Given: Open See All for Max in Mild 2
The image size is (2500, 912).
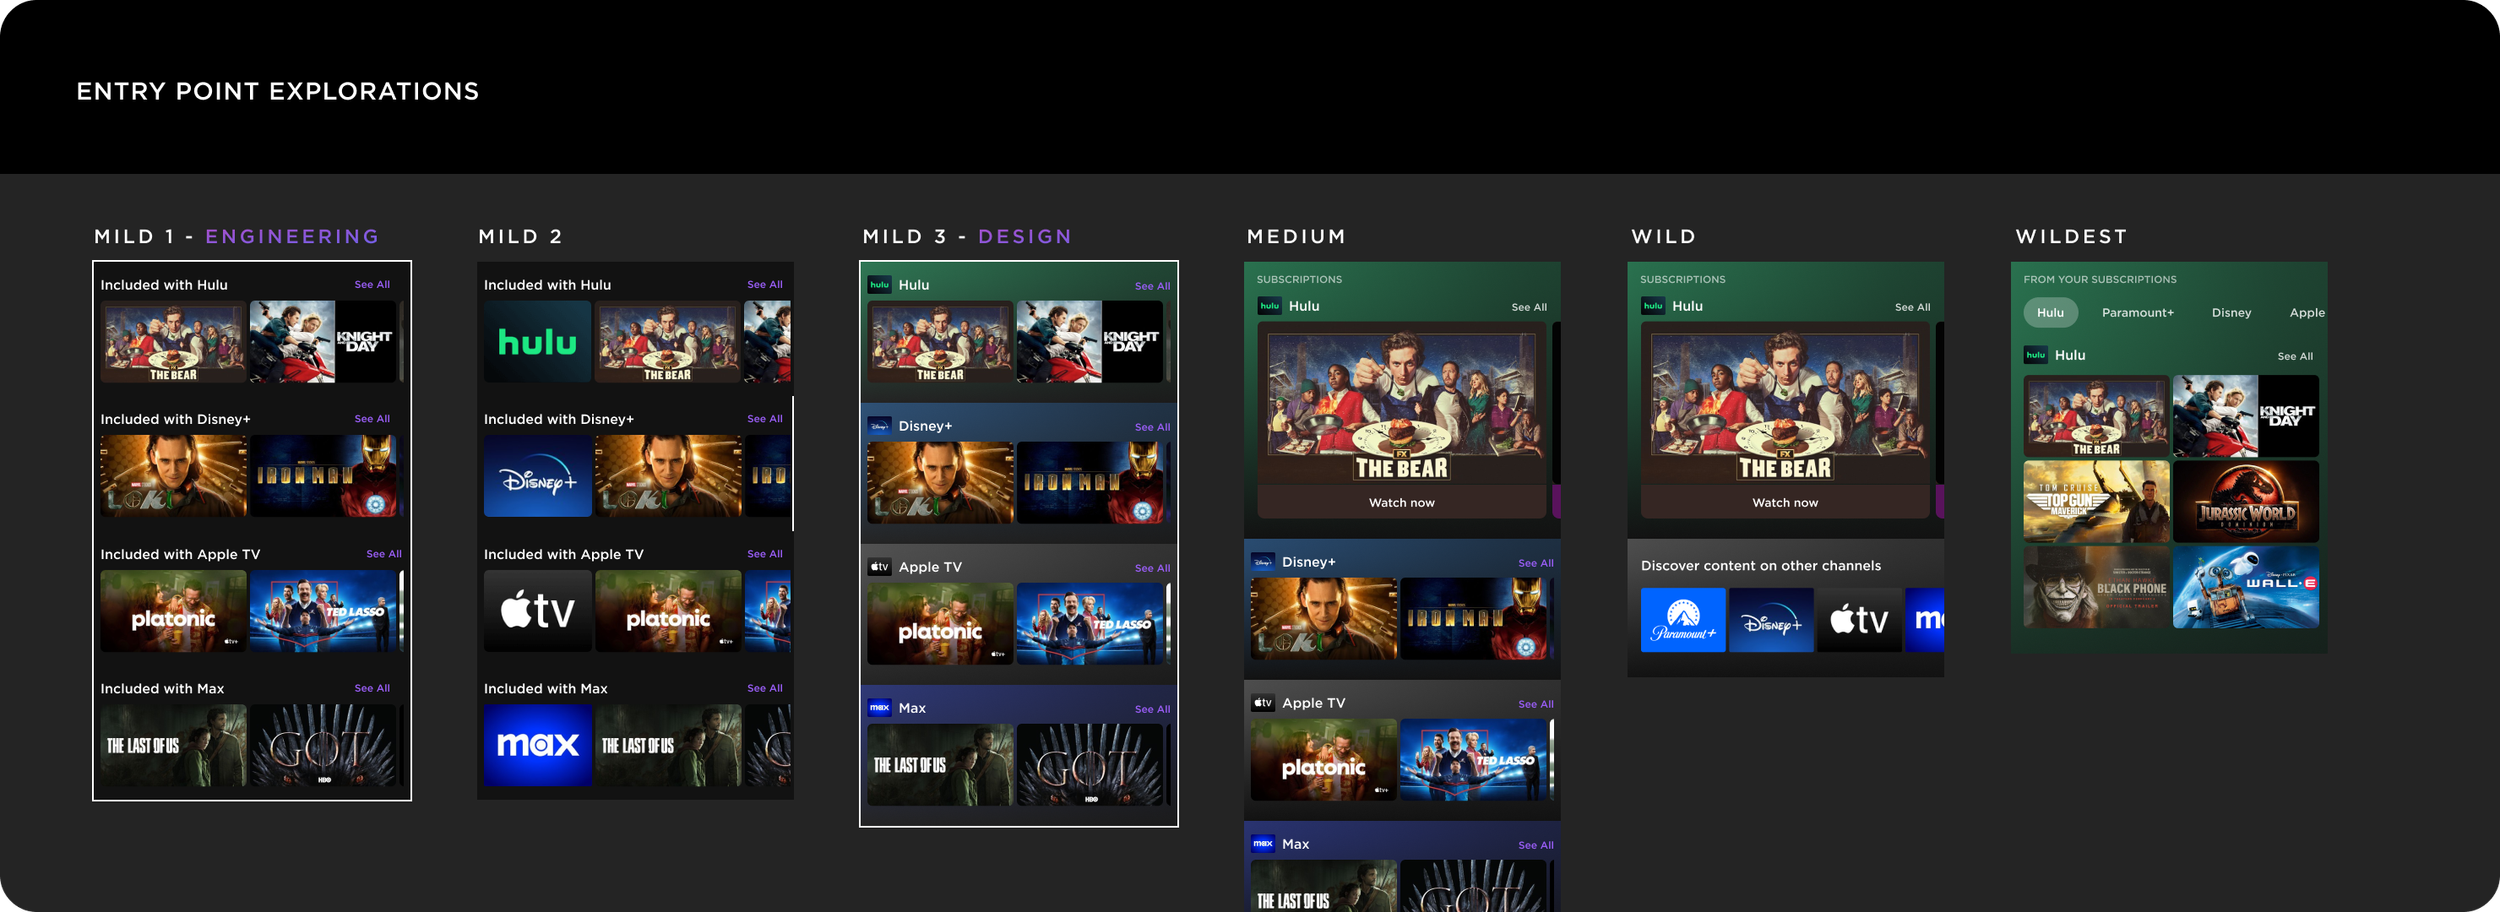Looking at the screenshot, I should pyautogui.click(x=765, y=688).
